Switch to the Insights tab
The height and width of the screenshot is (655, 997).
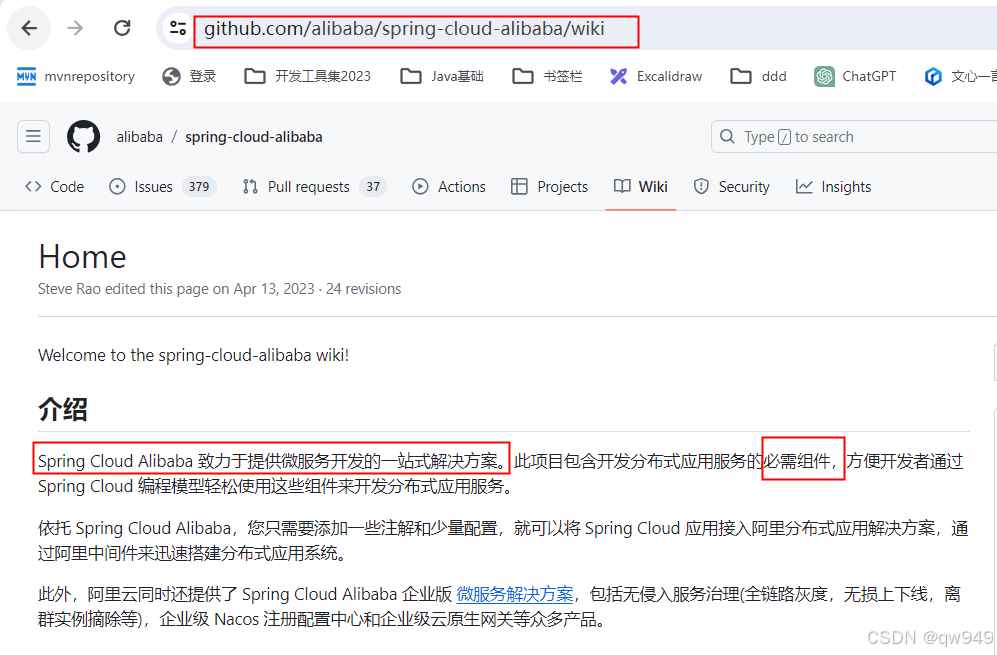(x=833, y=186)
